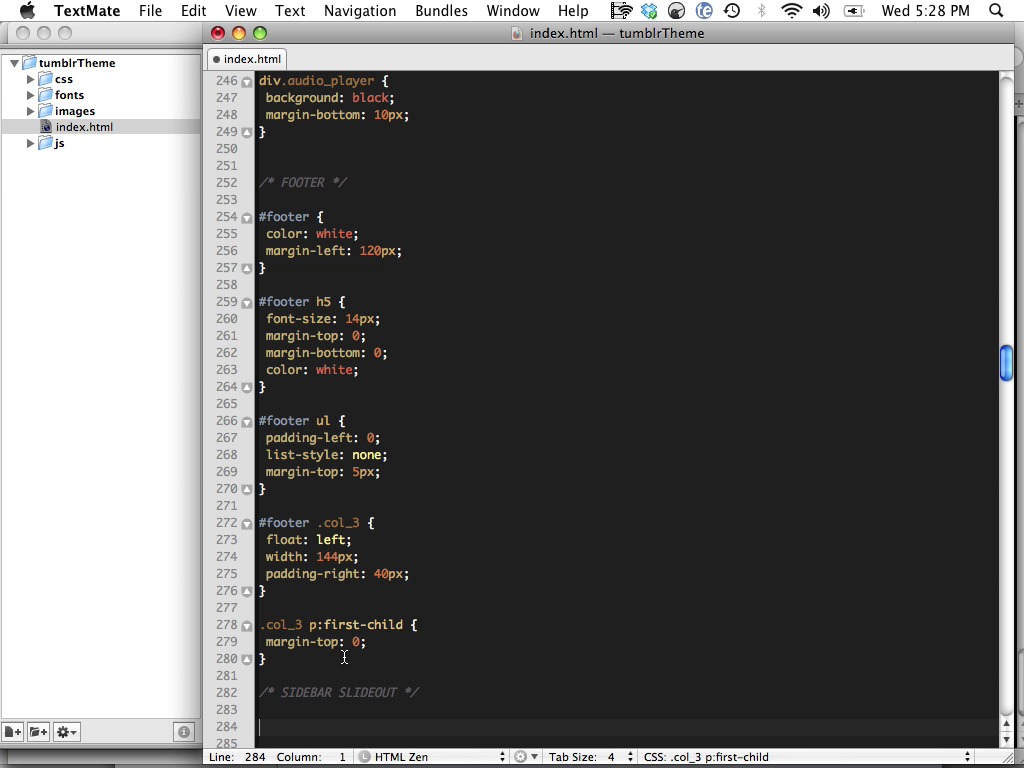Open the gear action menu in drawer
The width and height of the screenshot is (1024, 768).
click(66, 732)
